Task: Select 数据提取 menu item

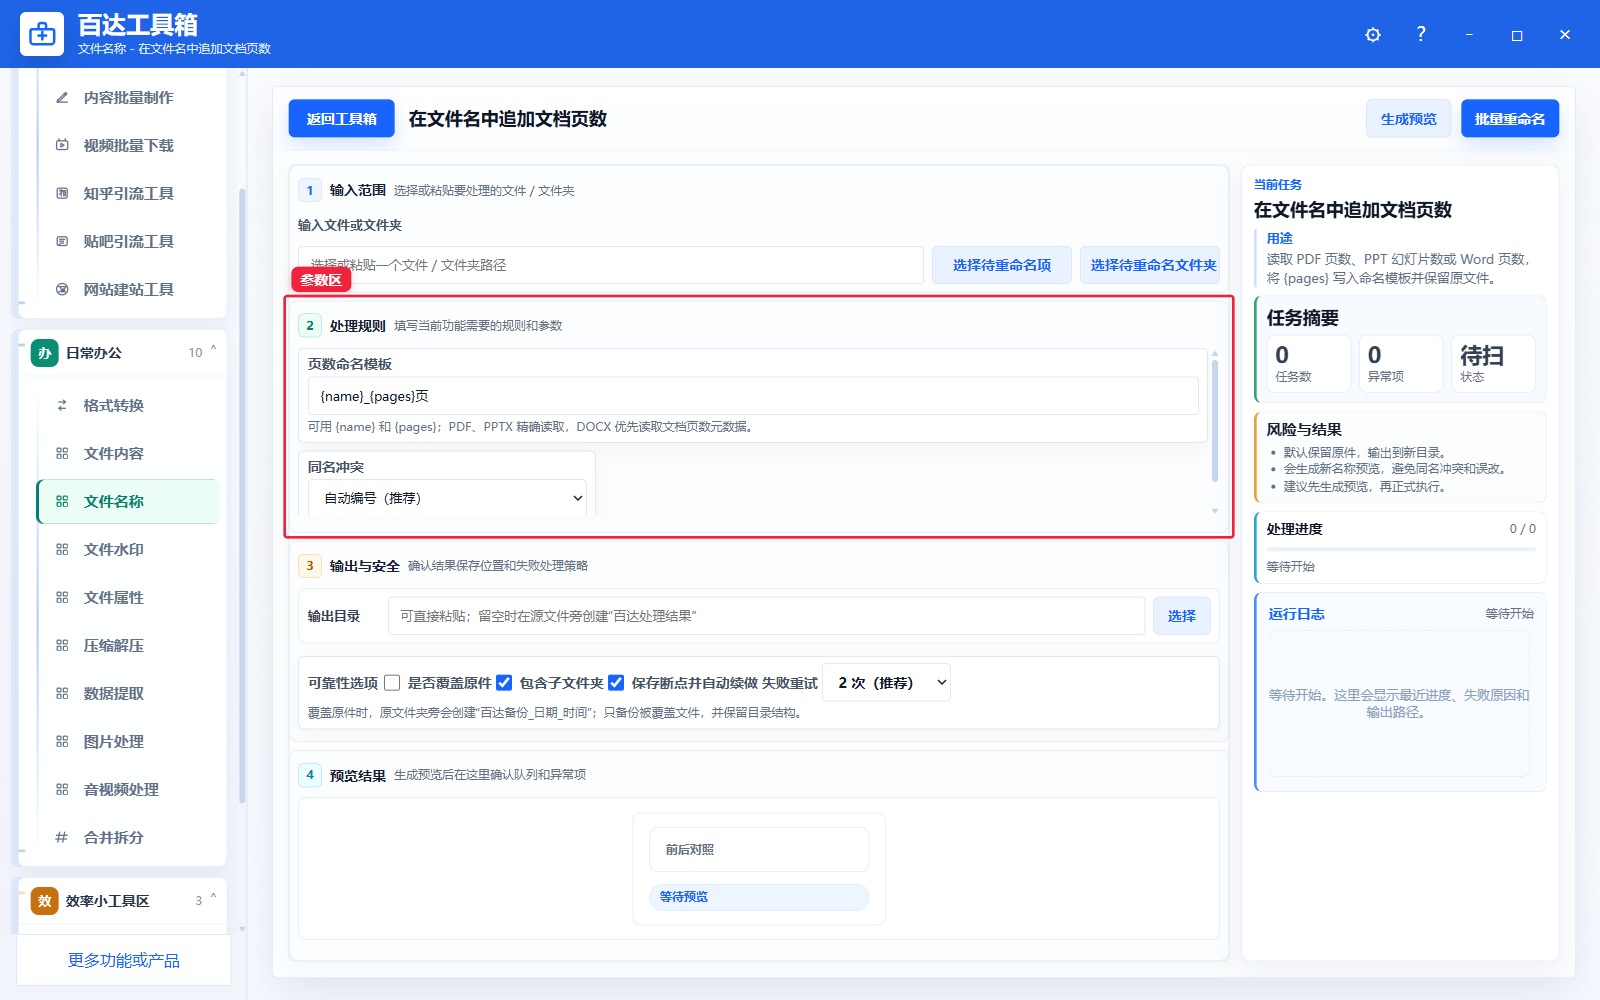Action: pos(128,694)
